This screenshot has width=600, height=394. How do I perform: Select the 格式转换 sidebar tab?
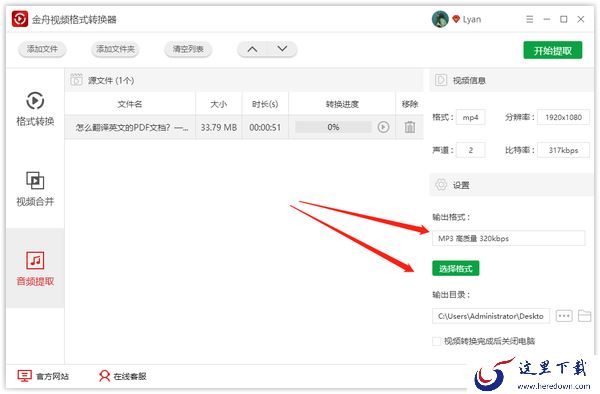tap(35, 109)
